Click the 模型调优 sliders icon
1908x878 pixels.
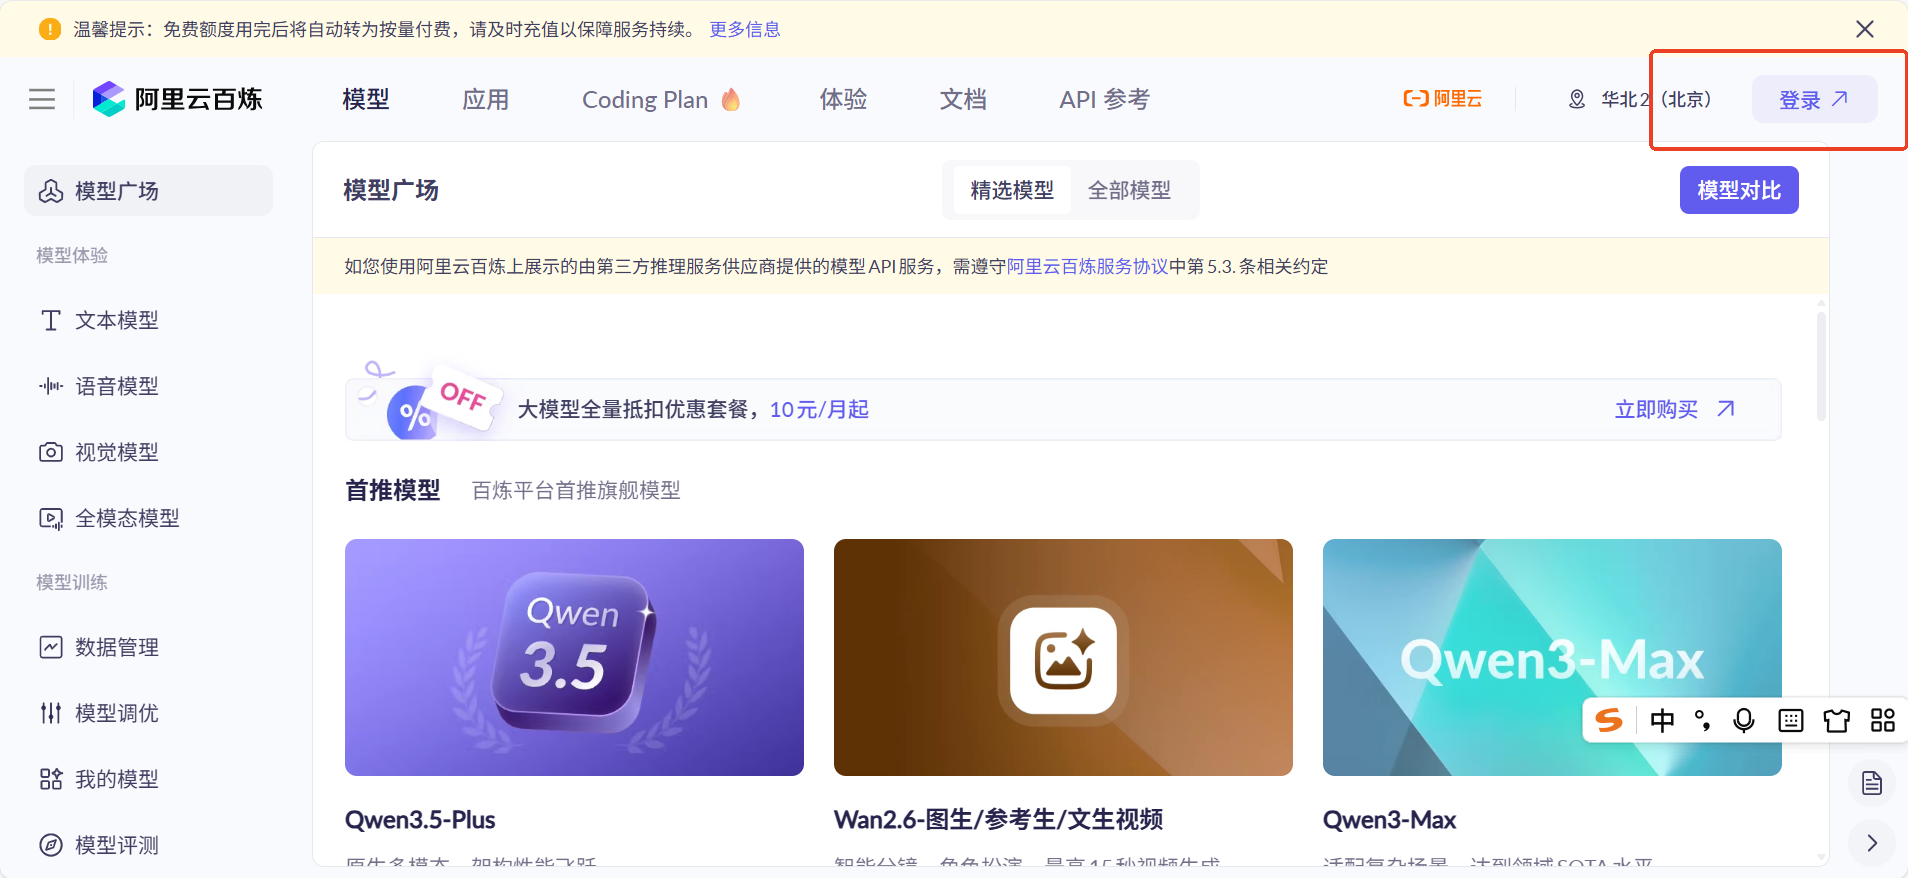[x=51, y=713]
